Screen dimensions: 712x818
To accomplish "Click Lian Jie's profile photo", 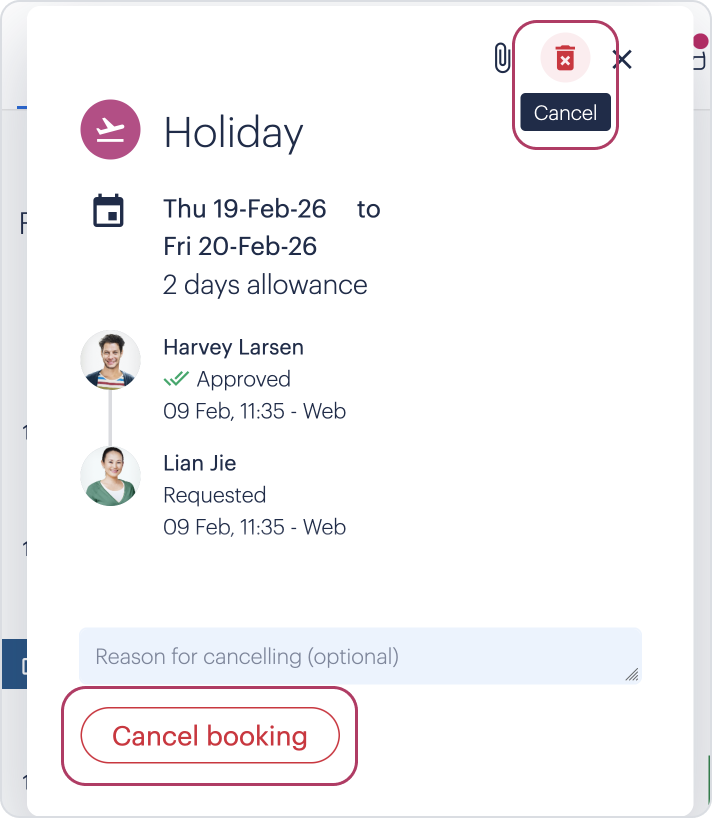I will [x=110, y=476].
